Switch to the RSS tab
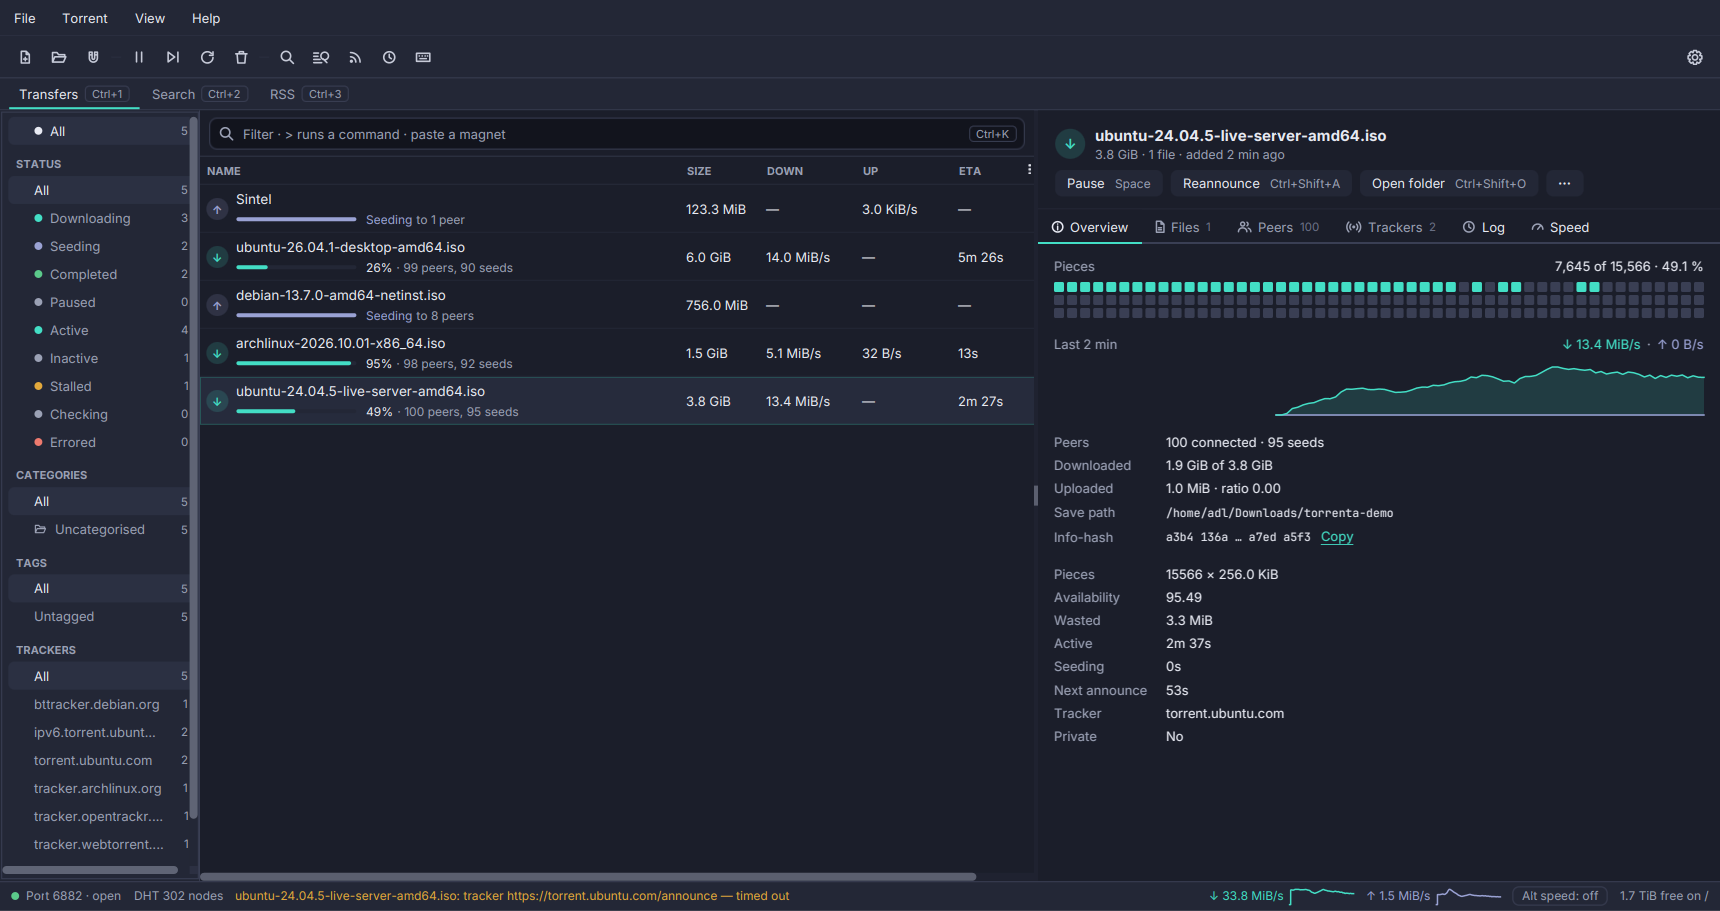This screenshot has height=911, width=1720. (309, 94)
